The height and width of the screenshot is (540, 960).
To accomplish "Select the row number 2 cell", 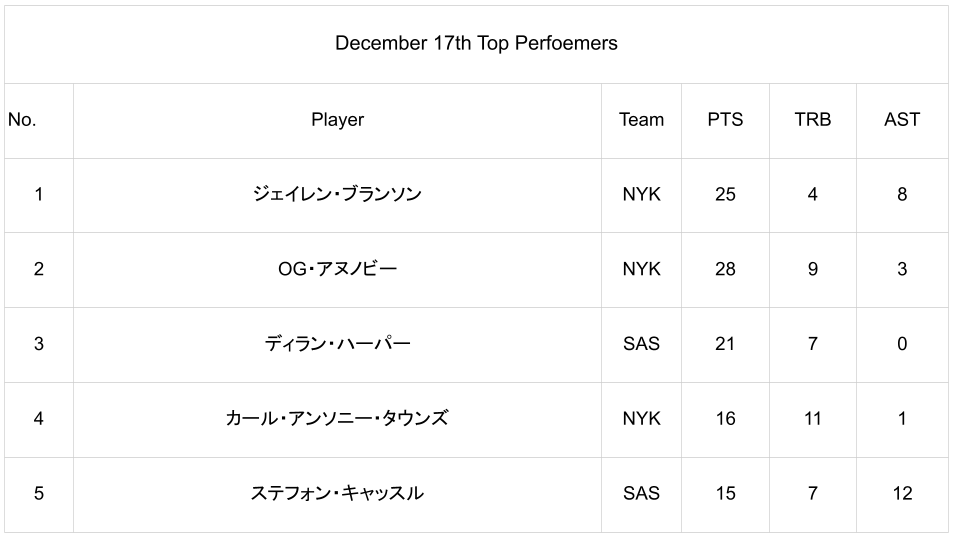I will 38,269.
